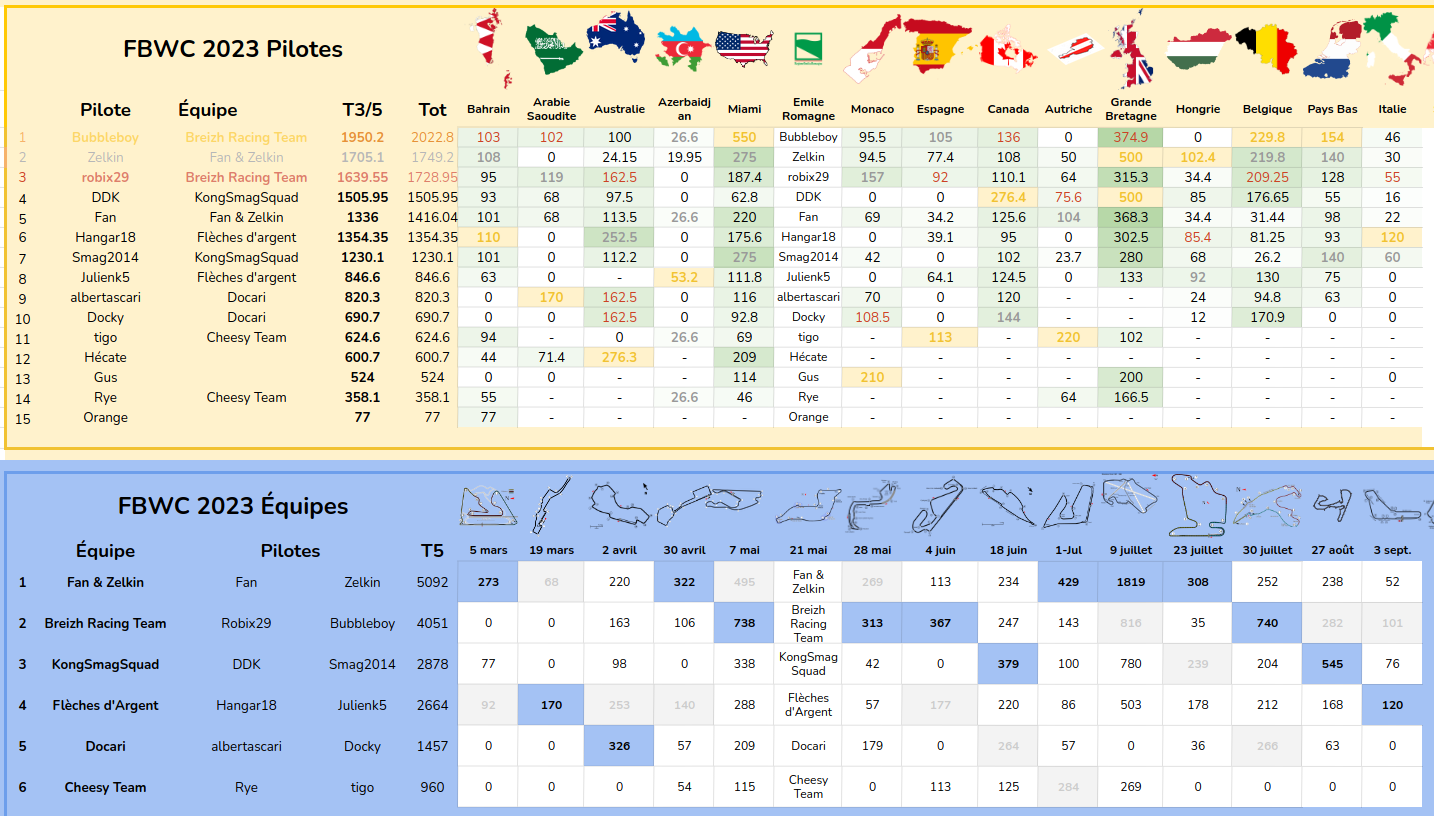Image resolution: width=1434 pixels, height=816 pixels.
Task: Select the '30 juillet' date header
Action: pyautogui.click(x=1267, y=550)
